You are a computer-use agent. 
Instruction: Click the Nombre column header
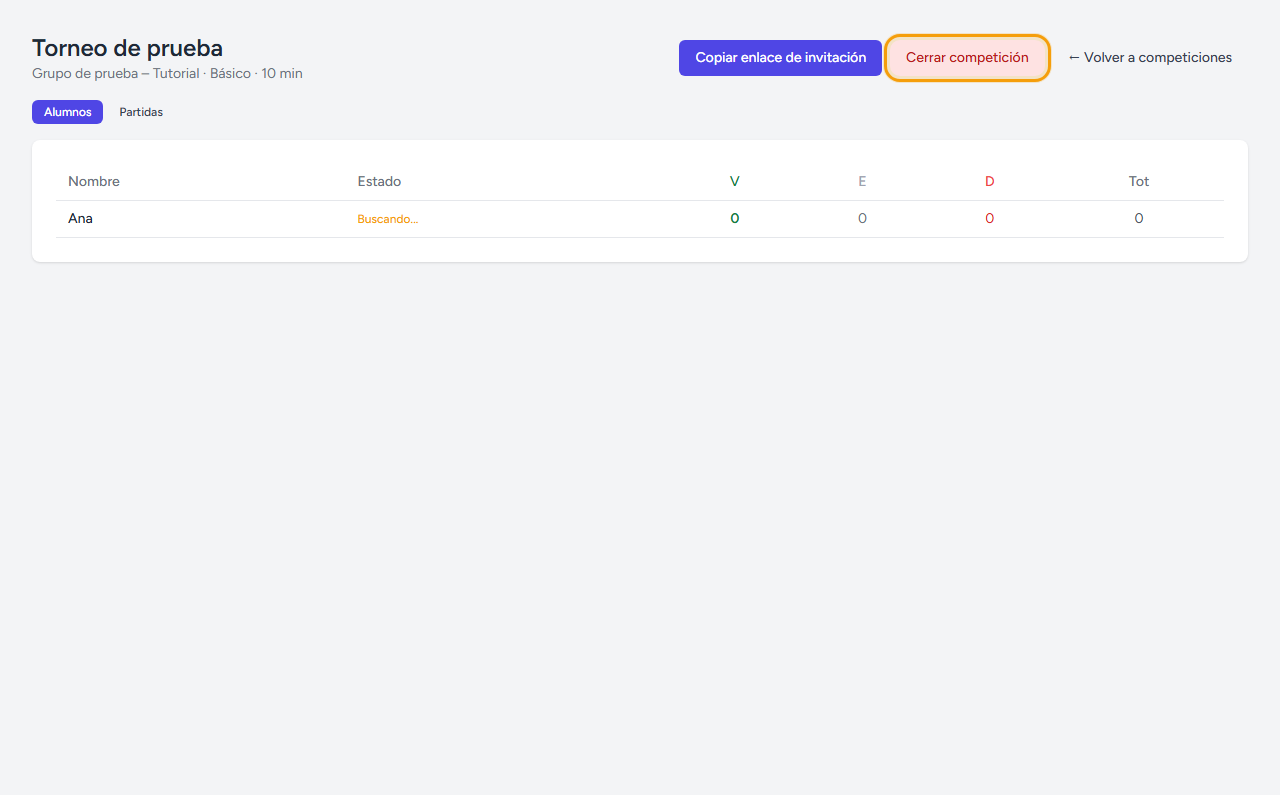tap(94, 181)
